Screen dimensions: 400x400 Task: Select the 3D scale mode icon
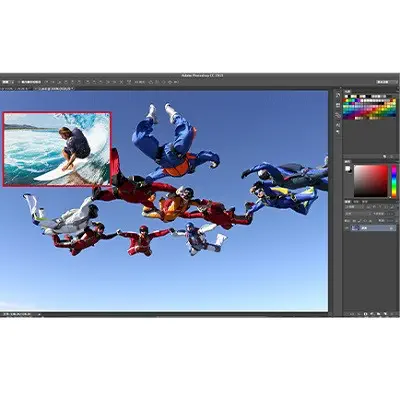pyautogui.click(x=176, y=82)
